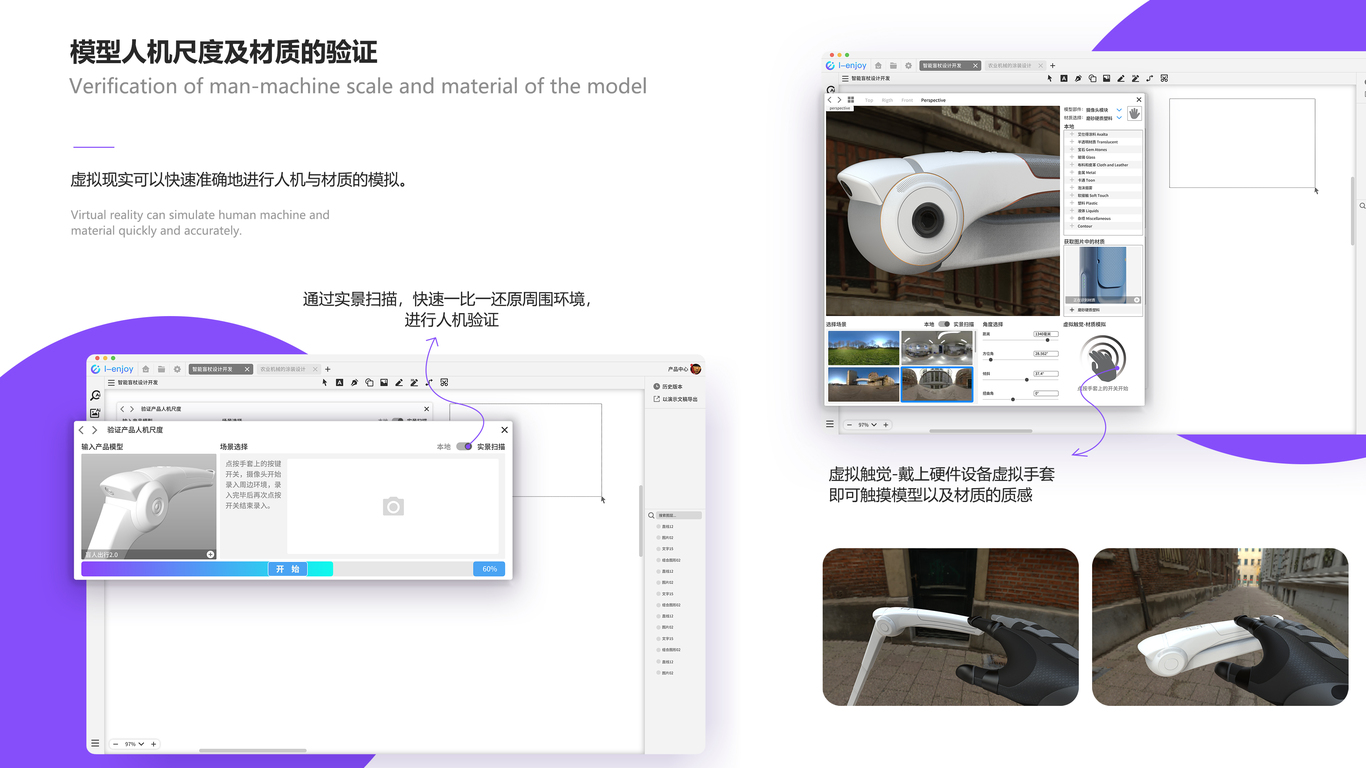The image size is (1366, 768).
Task: Select the green field panorama scene thumbnail
Action: point(863,348)
